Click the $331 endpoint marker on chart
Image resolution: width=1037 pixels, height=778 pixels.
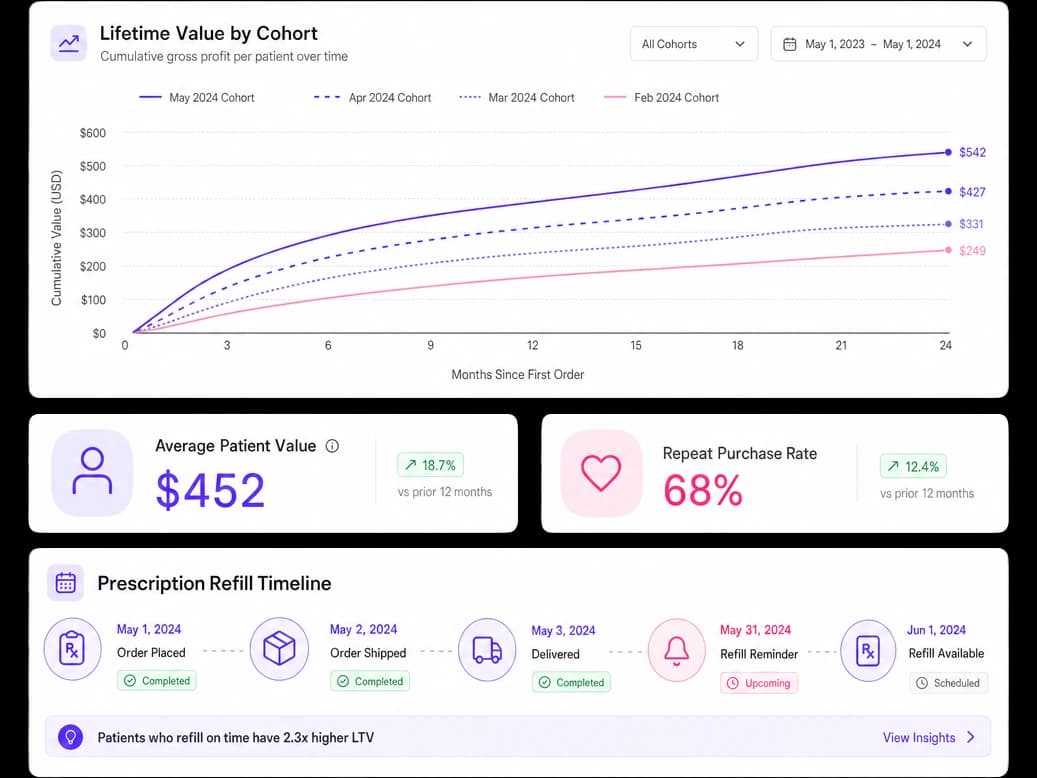coord(948,224)
